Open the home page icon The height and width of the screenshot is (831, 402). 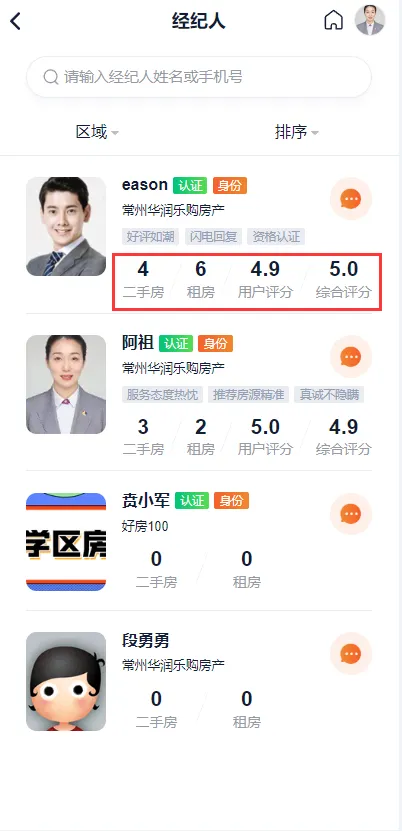333,21
